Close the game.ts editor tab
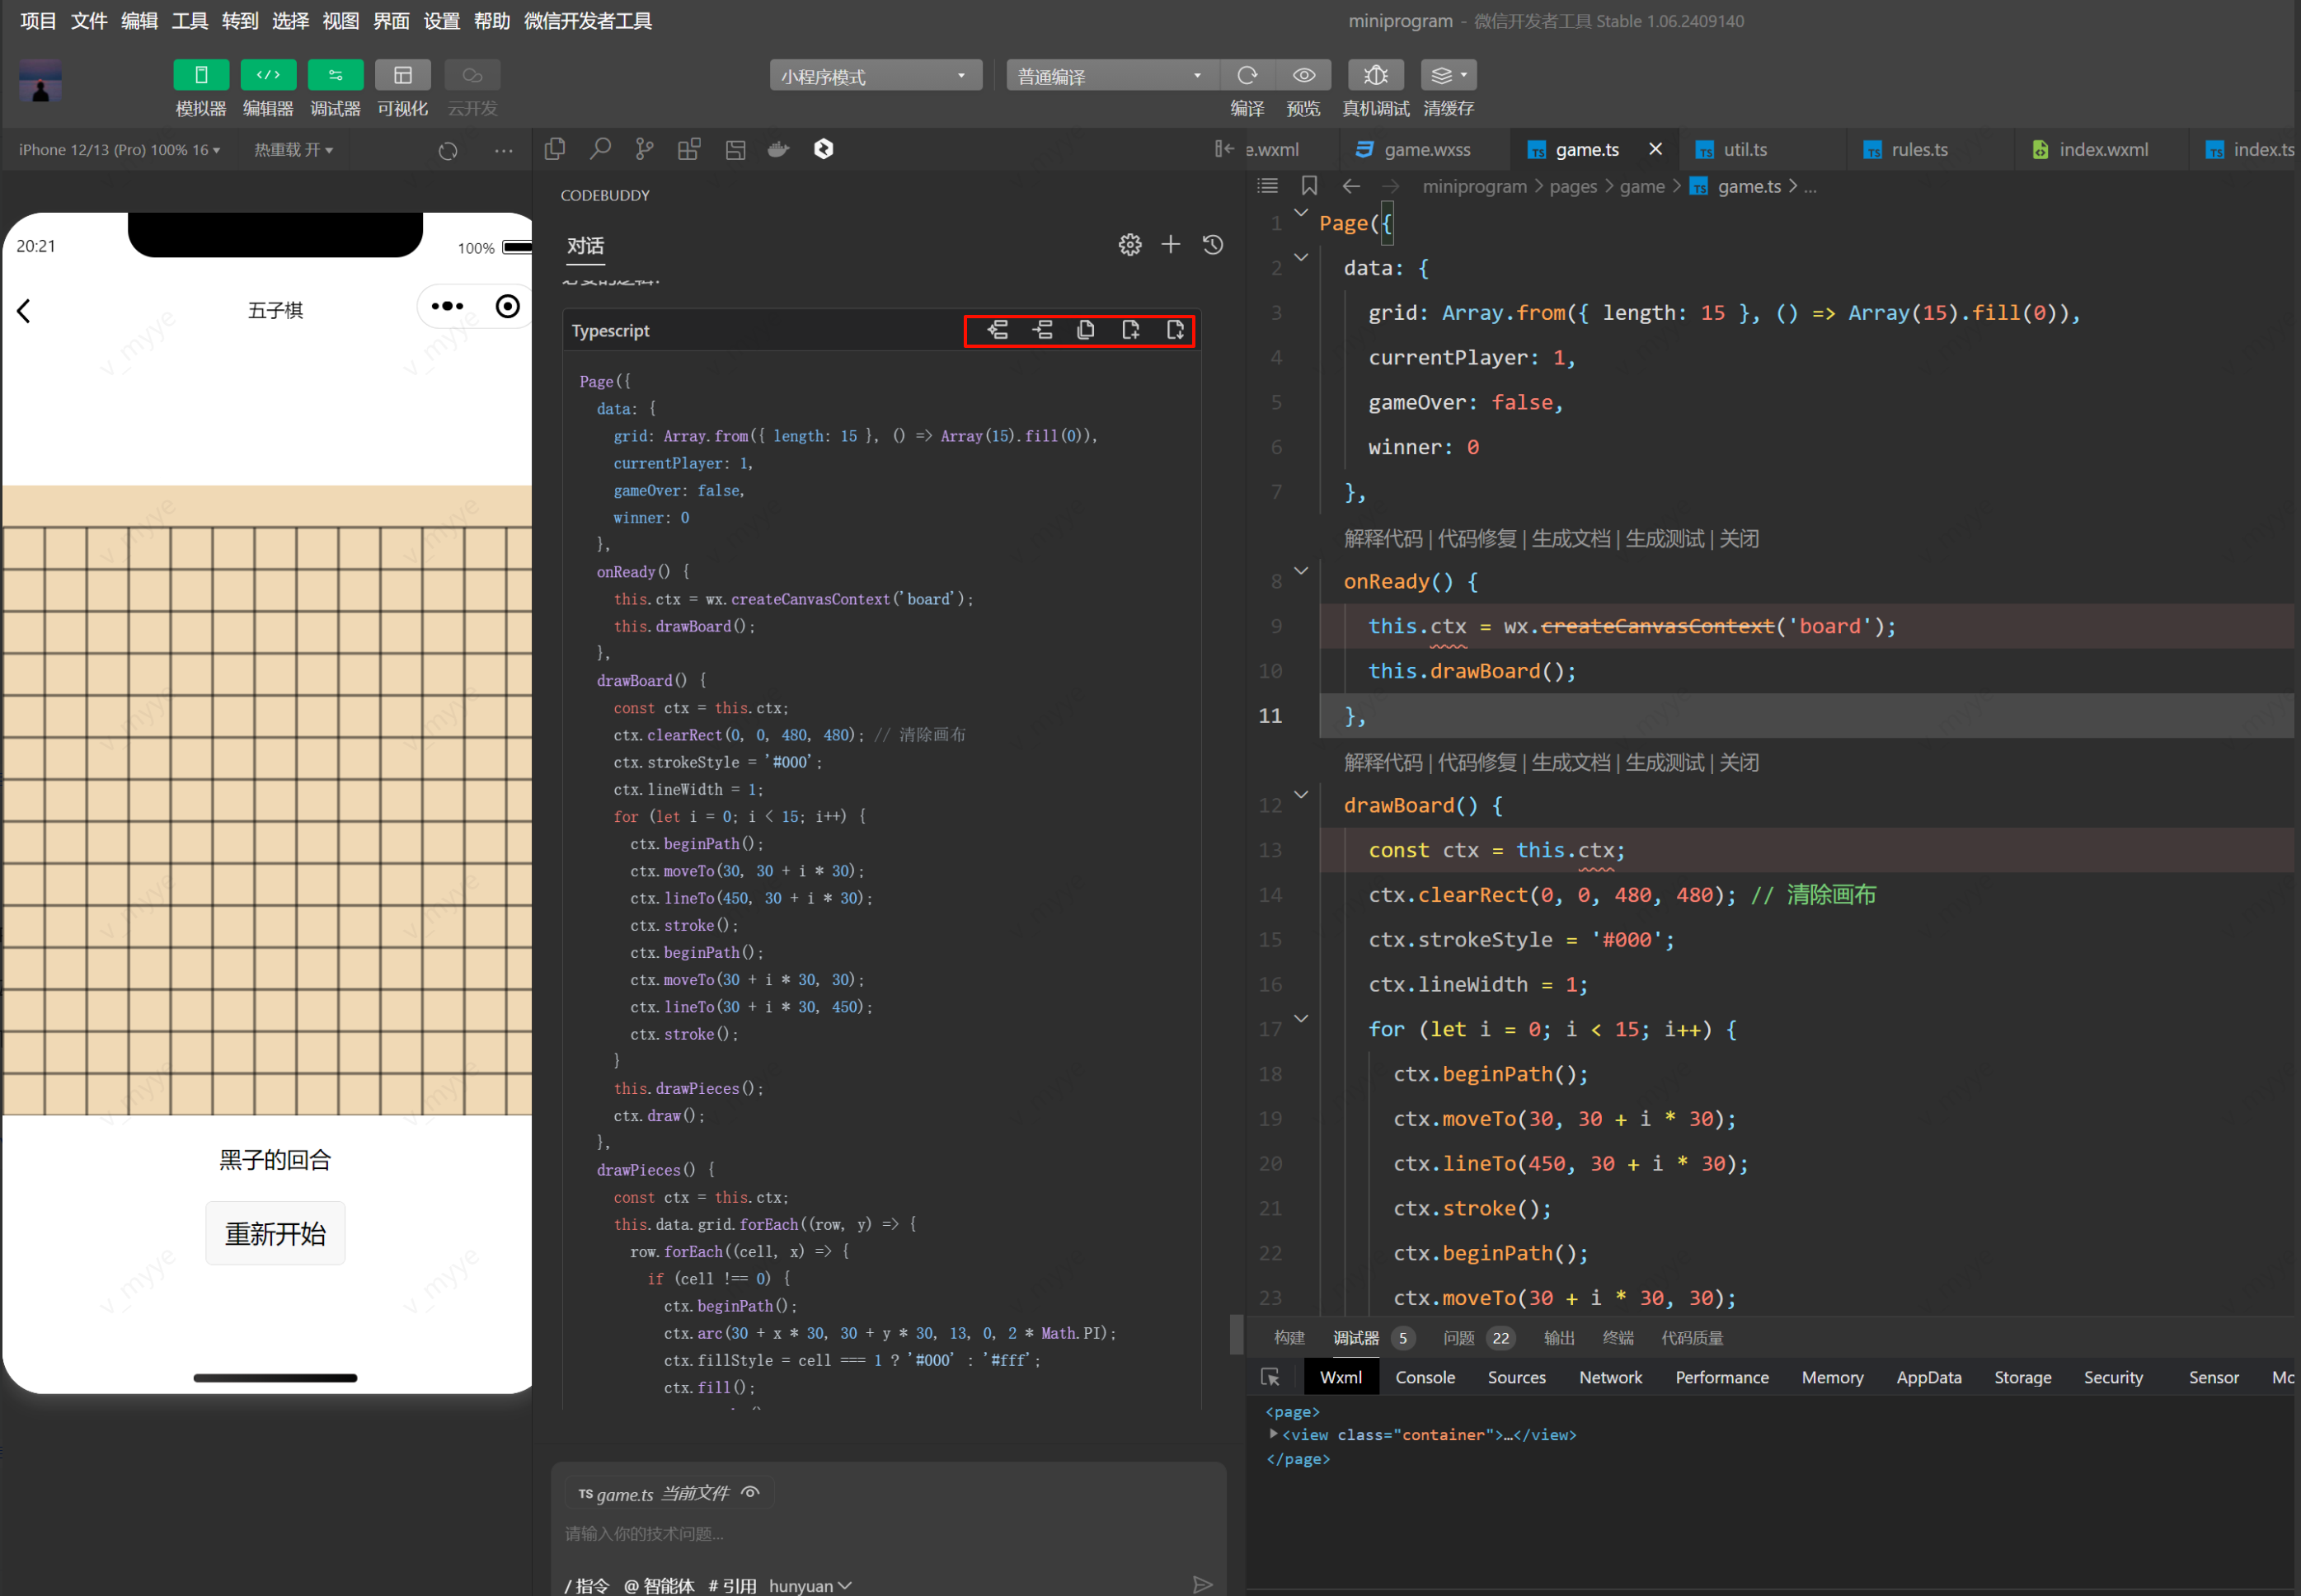 point(1655,149)
